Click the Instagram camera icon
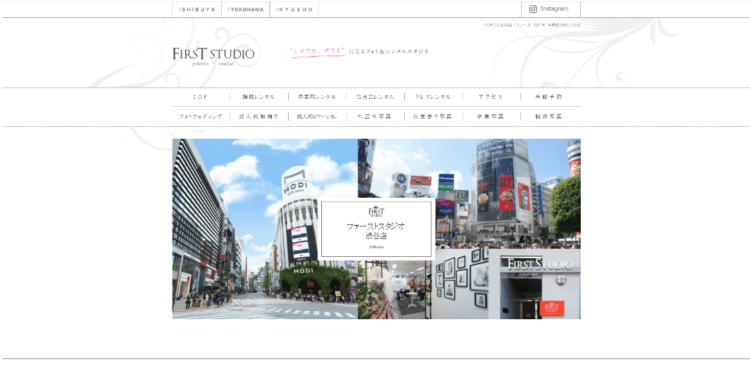Screen dimensions: 750x371 pos(533,9)
